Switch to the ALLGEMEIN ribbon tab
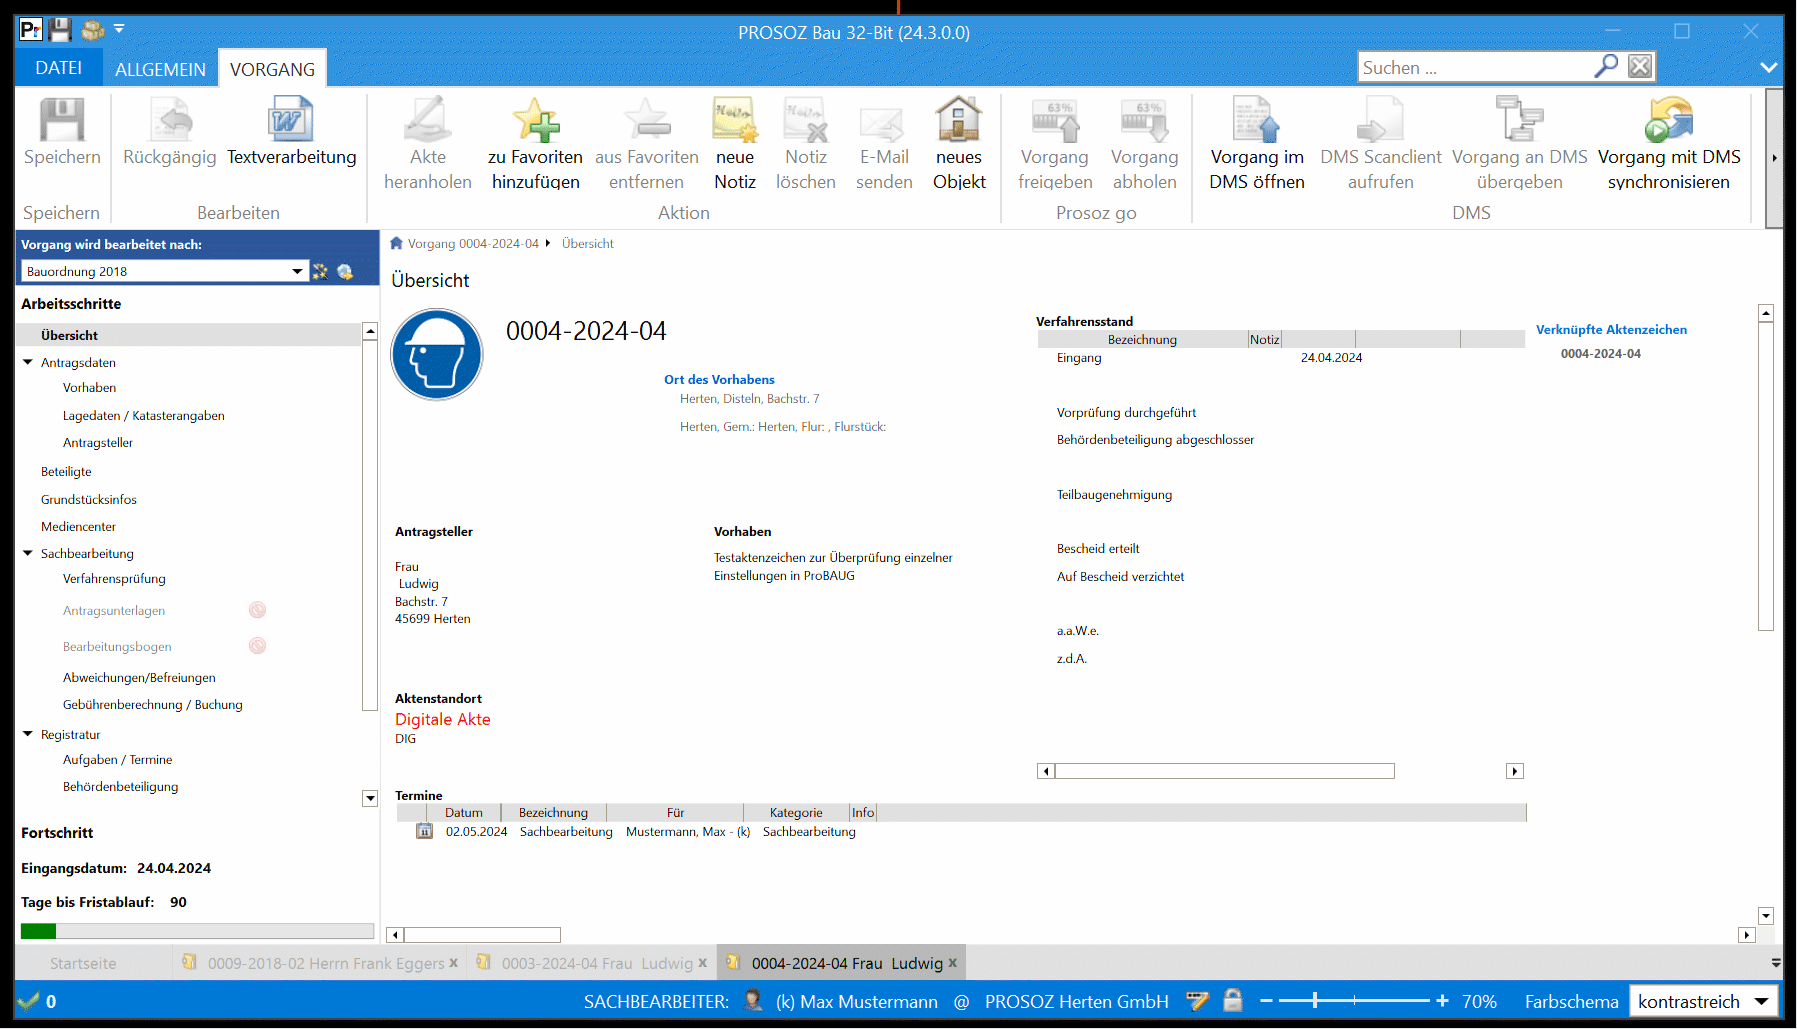Screen dimensions: 1797x1029 pos(160,69)
